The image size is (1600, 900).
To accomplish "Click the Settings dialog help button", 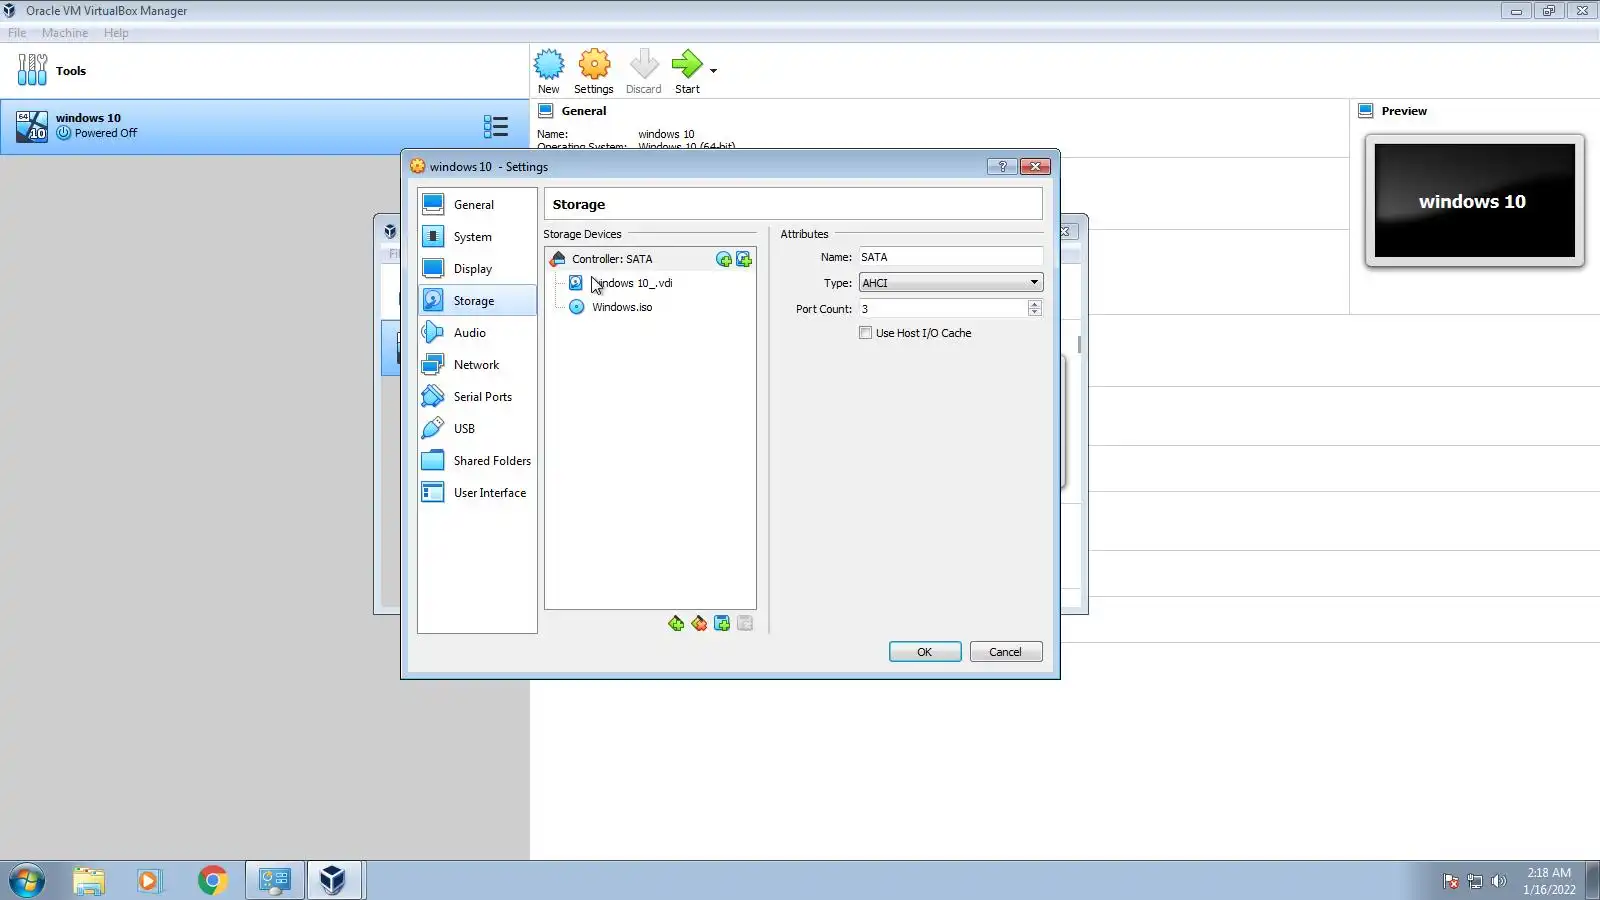I will 1002,167.
